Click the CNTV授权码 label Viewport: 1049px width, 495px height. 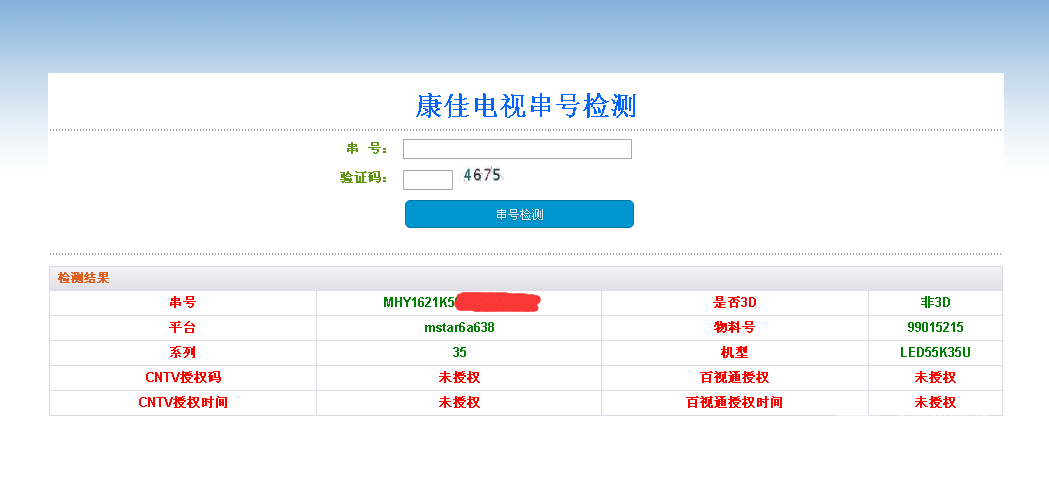coord(183,377)
